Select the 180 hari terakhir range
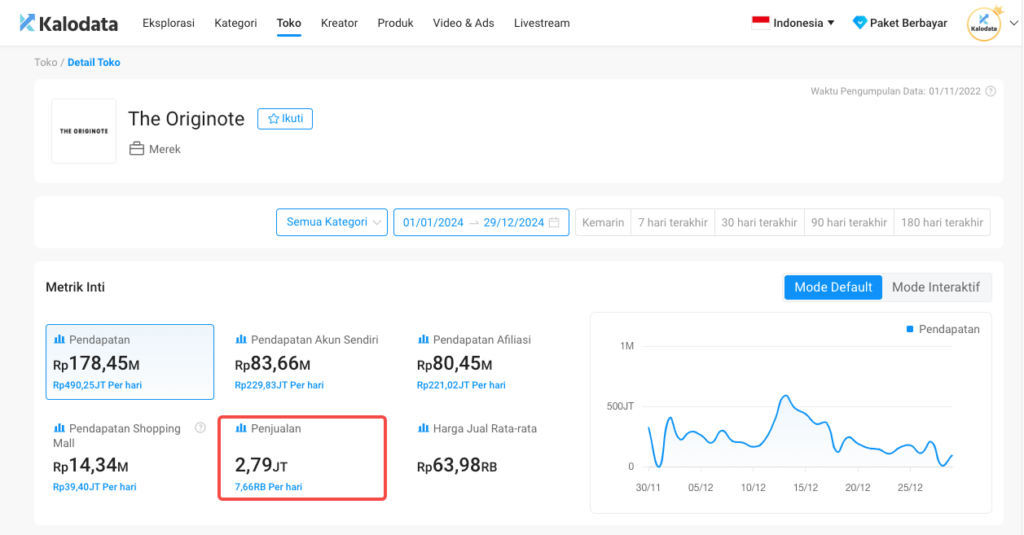This screenshot has width=1024, height=535. click(x=942, y=223)
